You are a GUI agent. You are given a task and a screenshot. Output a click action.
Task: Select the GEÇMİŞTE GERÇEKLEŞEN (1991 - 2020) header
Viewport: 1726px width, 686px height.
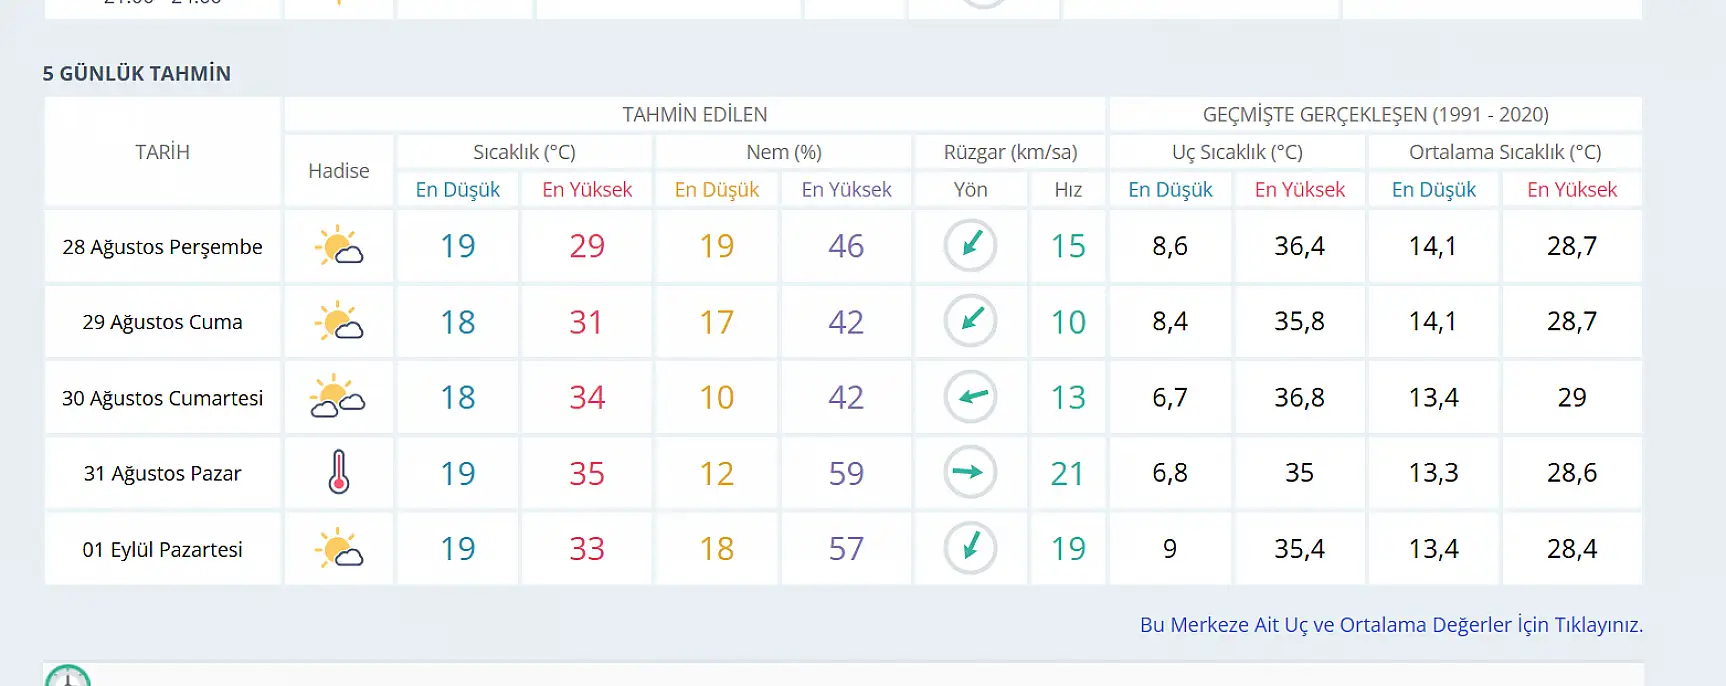(x=1375, y=115)
